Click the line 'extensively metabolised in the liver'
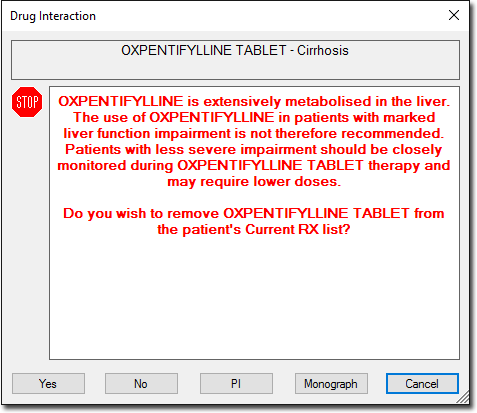Viewport: 477px width, 413px height. tap(254, 101)
